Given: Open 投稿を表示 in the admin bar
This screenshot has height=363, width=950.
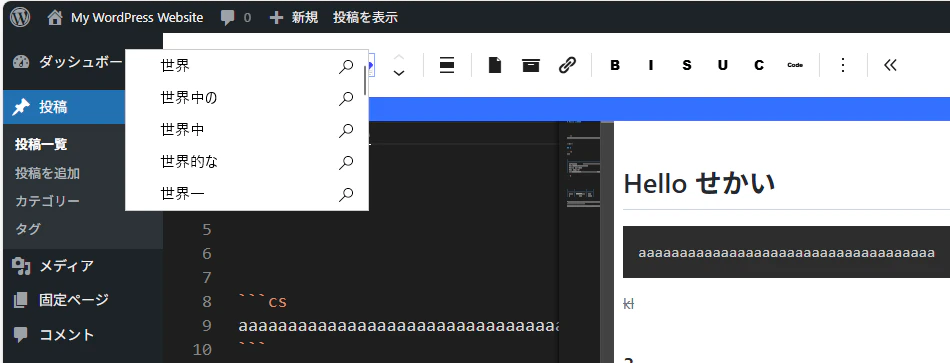Looking at the screenshot, I should click(x=365, y=18).
